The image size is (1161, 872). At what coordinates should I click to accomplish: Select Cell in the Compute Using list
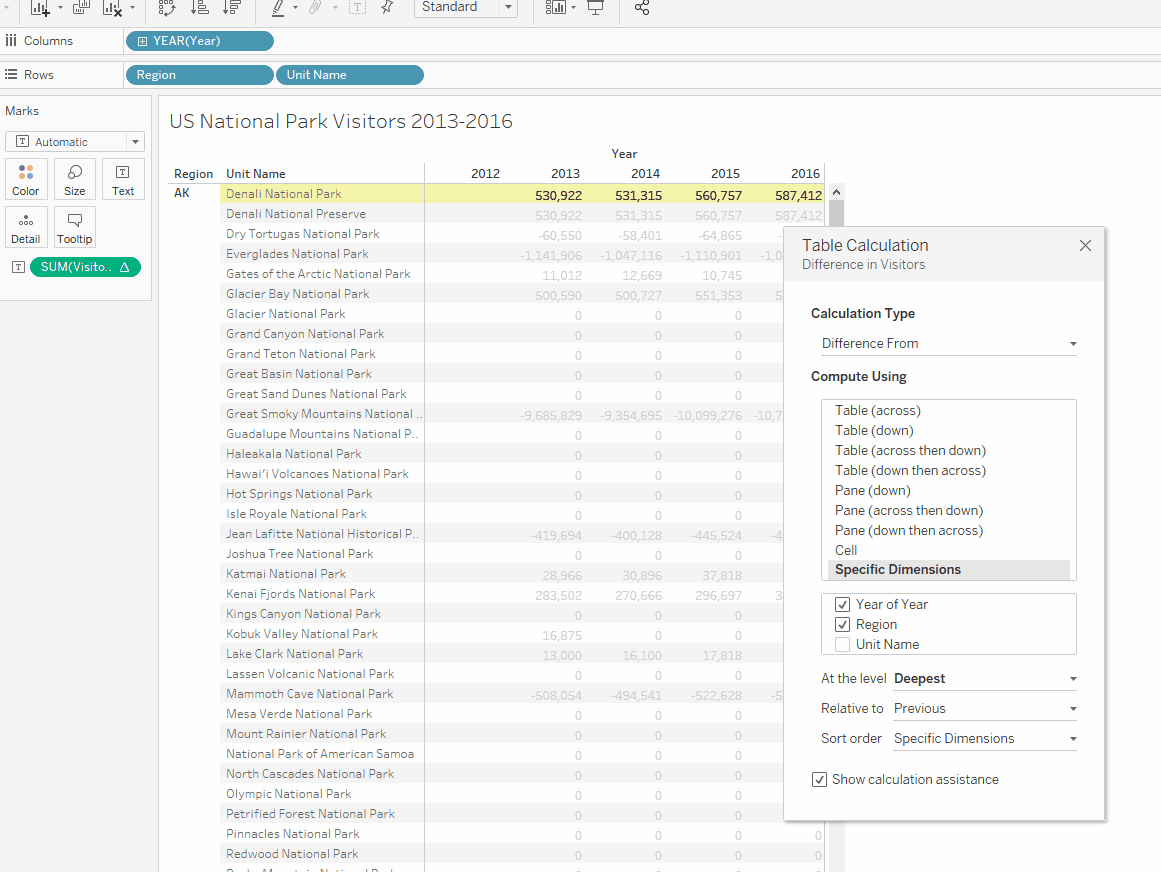tap(845, 550)
